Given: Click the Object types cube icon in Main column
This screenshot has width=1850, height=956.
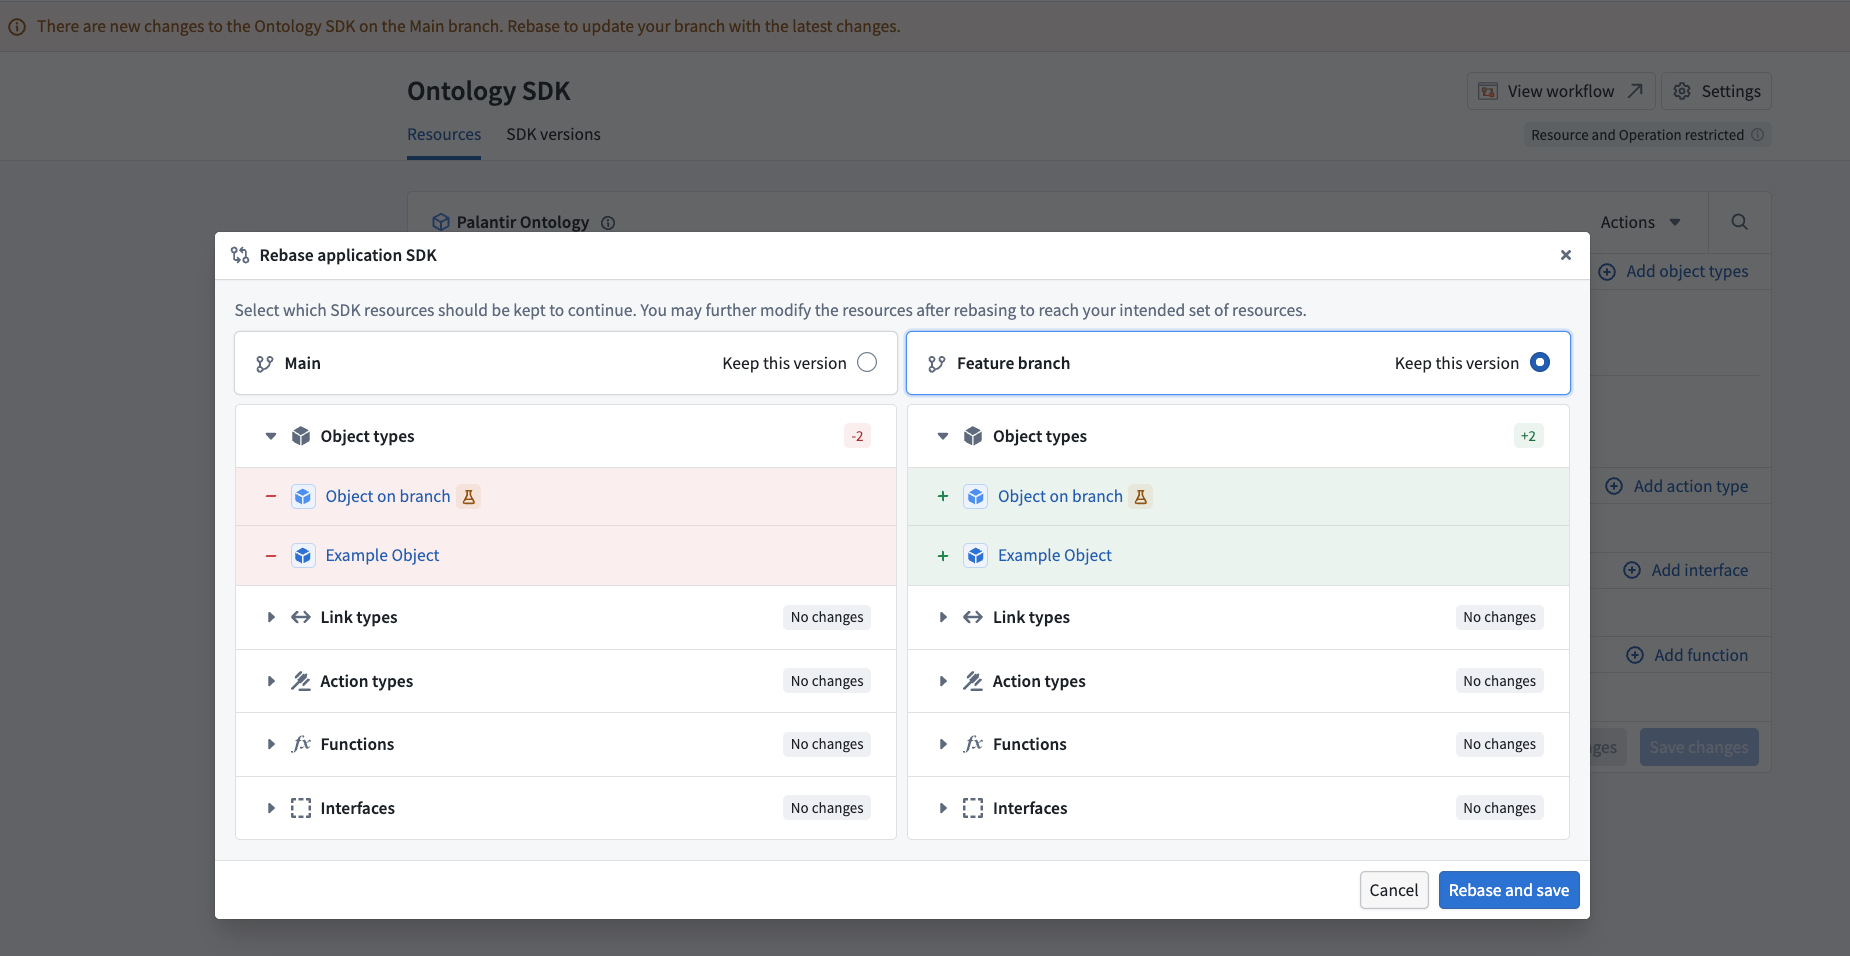Looking at the screenshot, I should click(x=301, y=436).
